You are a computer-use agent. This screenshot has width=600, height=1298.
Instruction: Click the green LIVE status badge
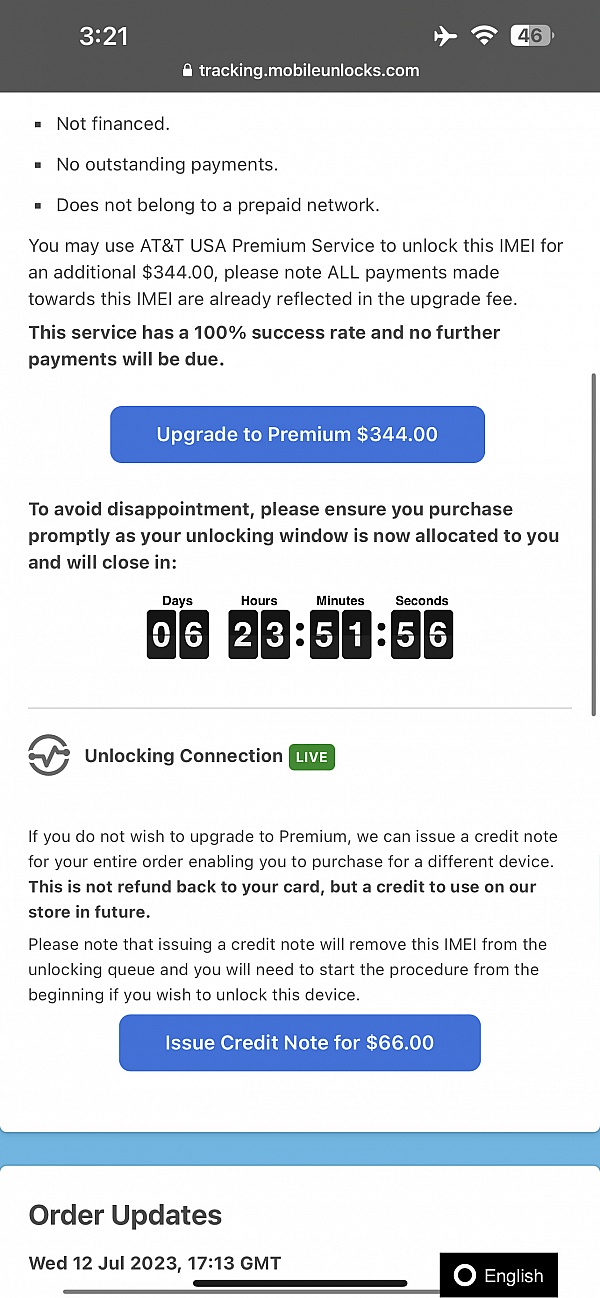click(x=311, y=756)
